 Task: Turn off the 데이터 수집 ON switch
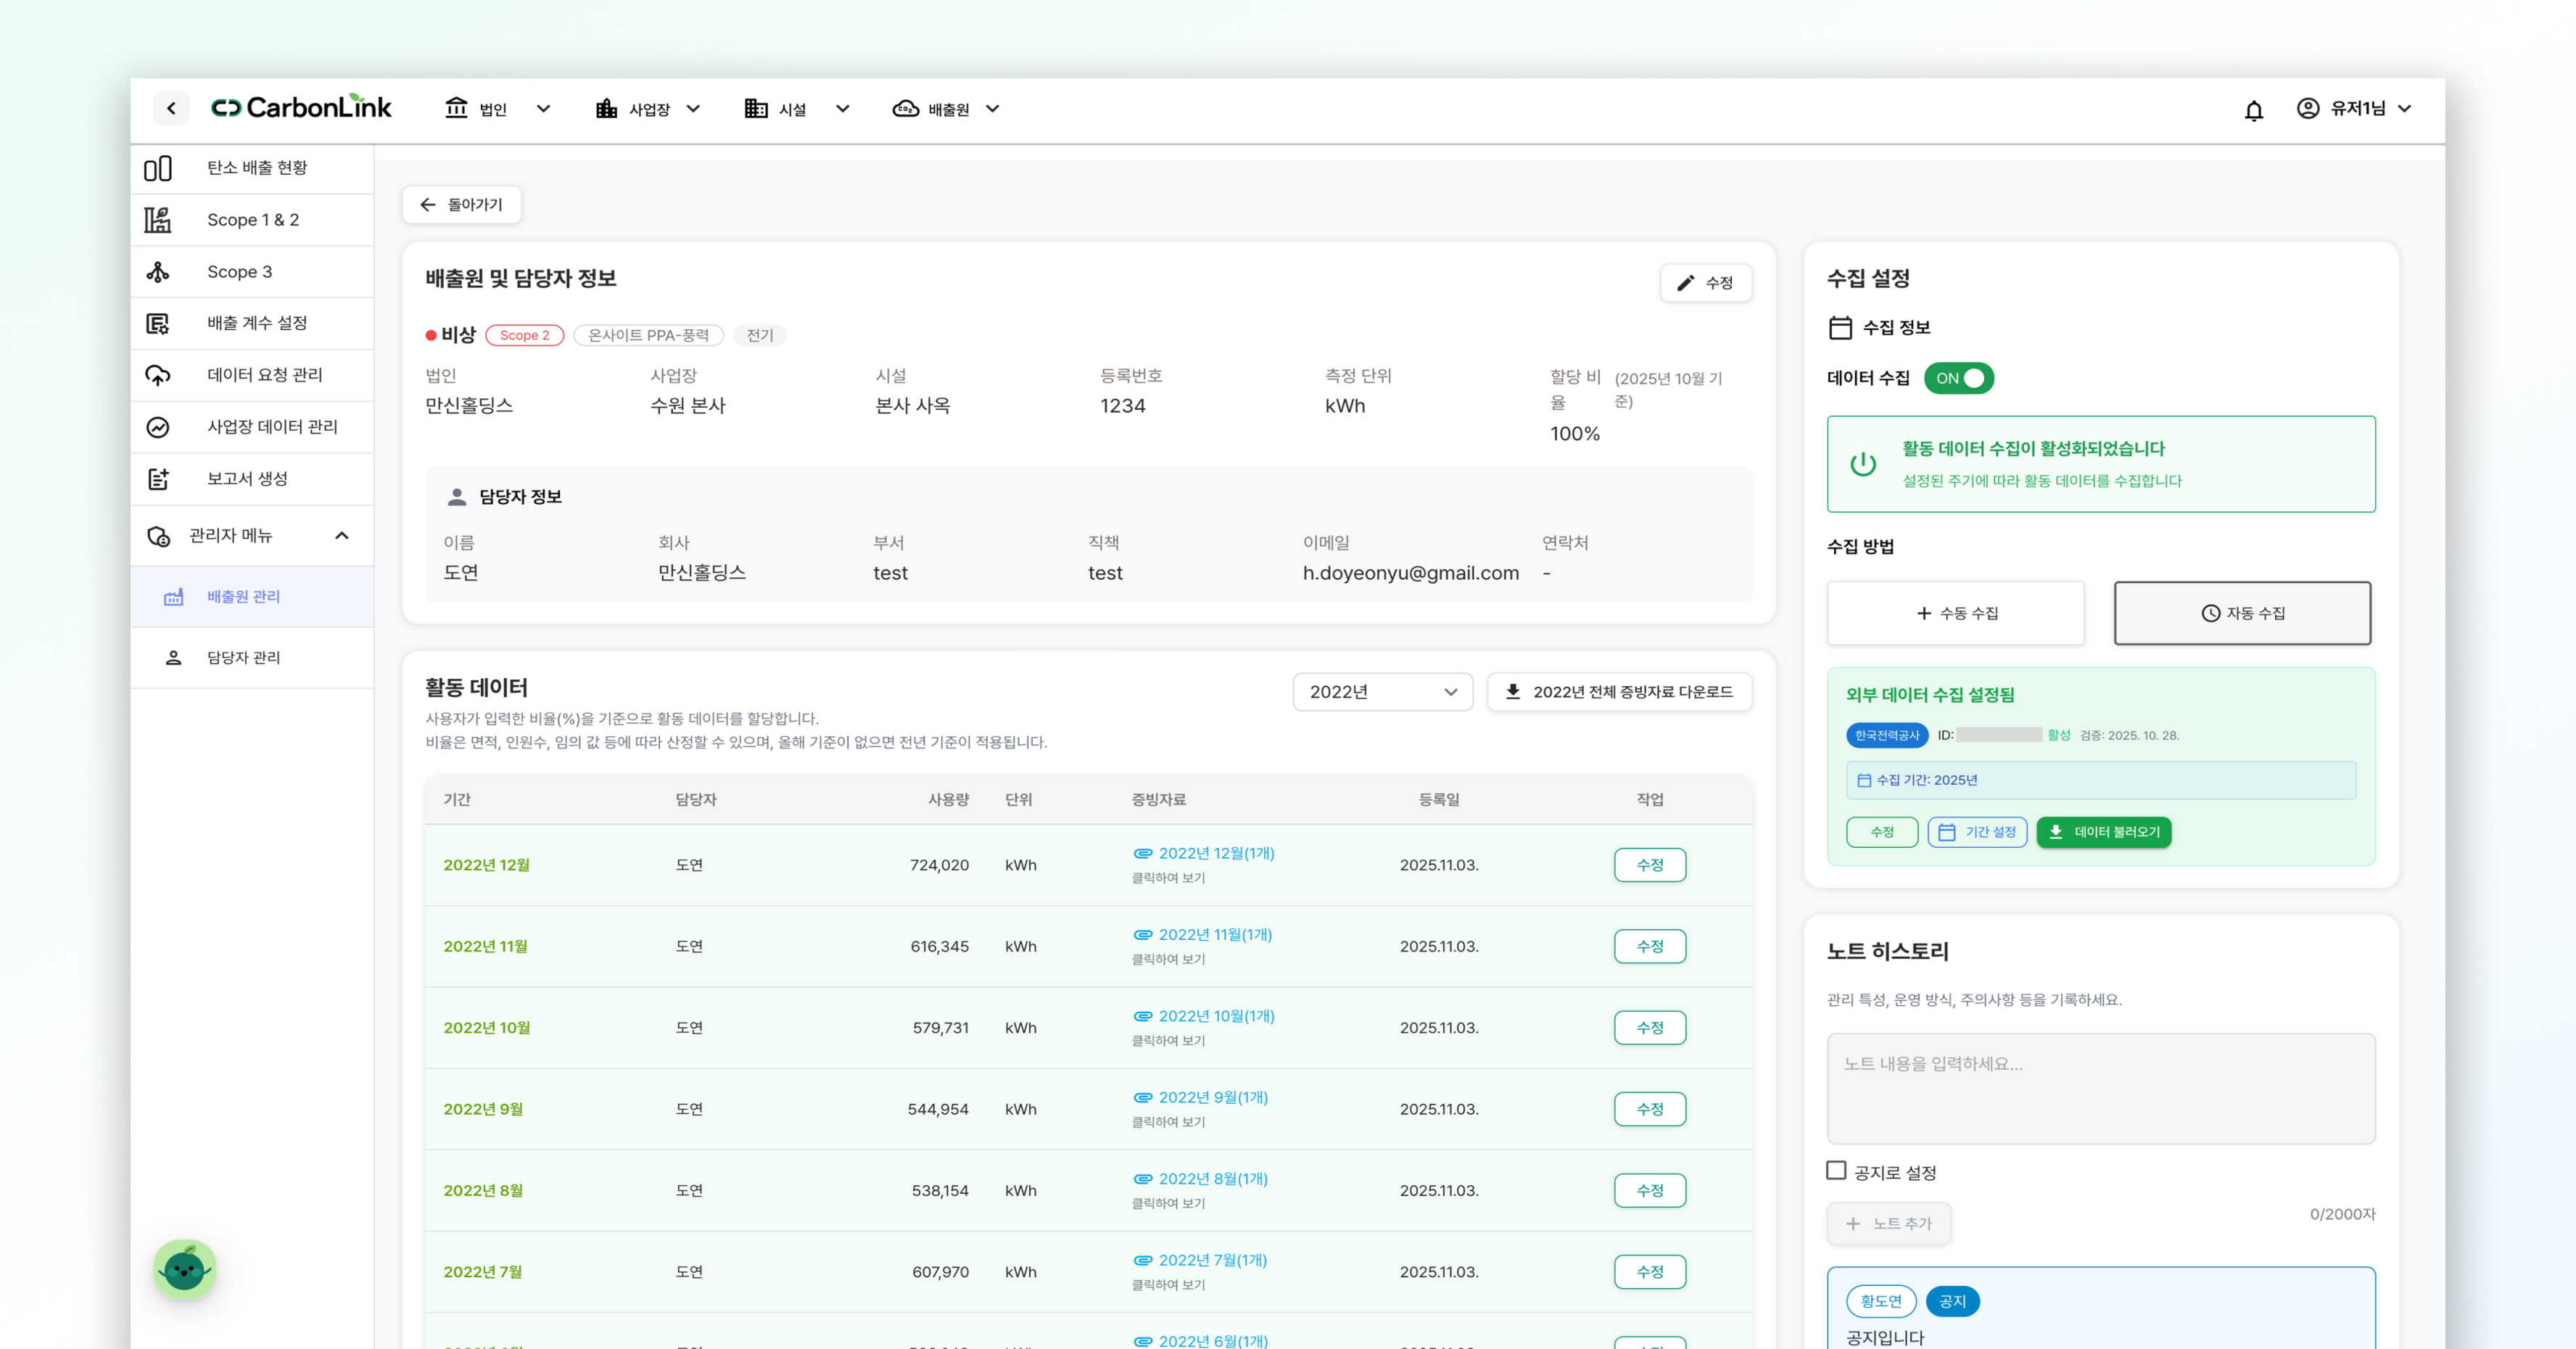coord(1958,378)
